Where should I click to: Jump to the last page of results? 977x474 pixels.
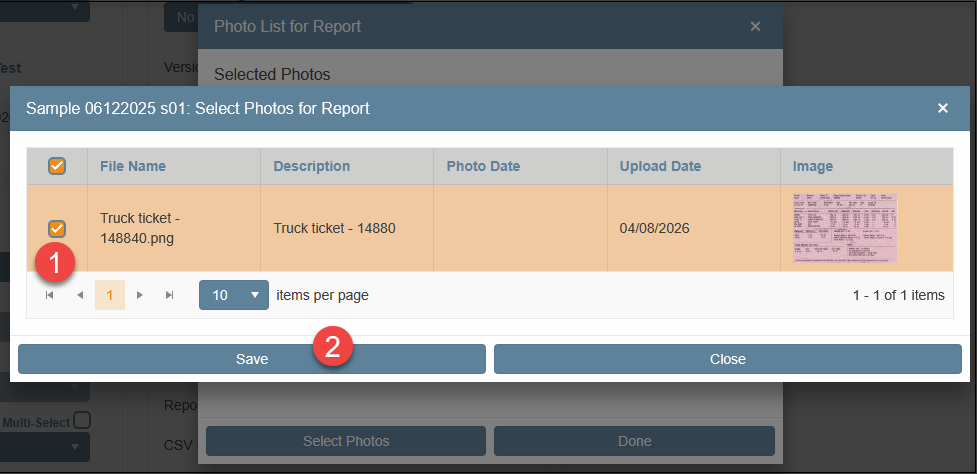(170, 295)
